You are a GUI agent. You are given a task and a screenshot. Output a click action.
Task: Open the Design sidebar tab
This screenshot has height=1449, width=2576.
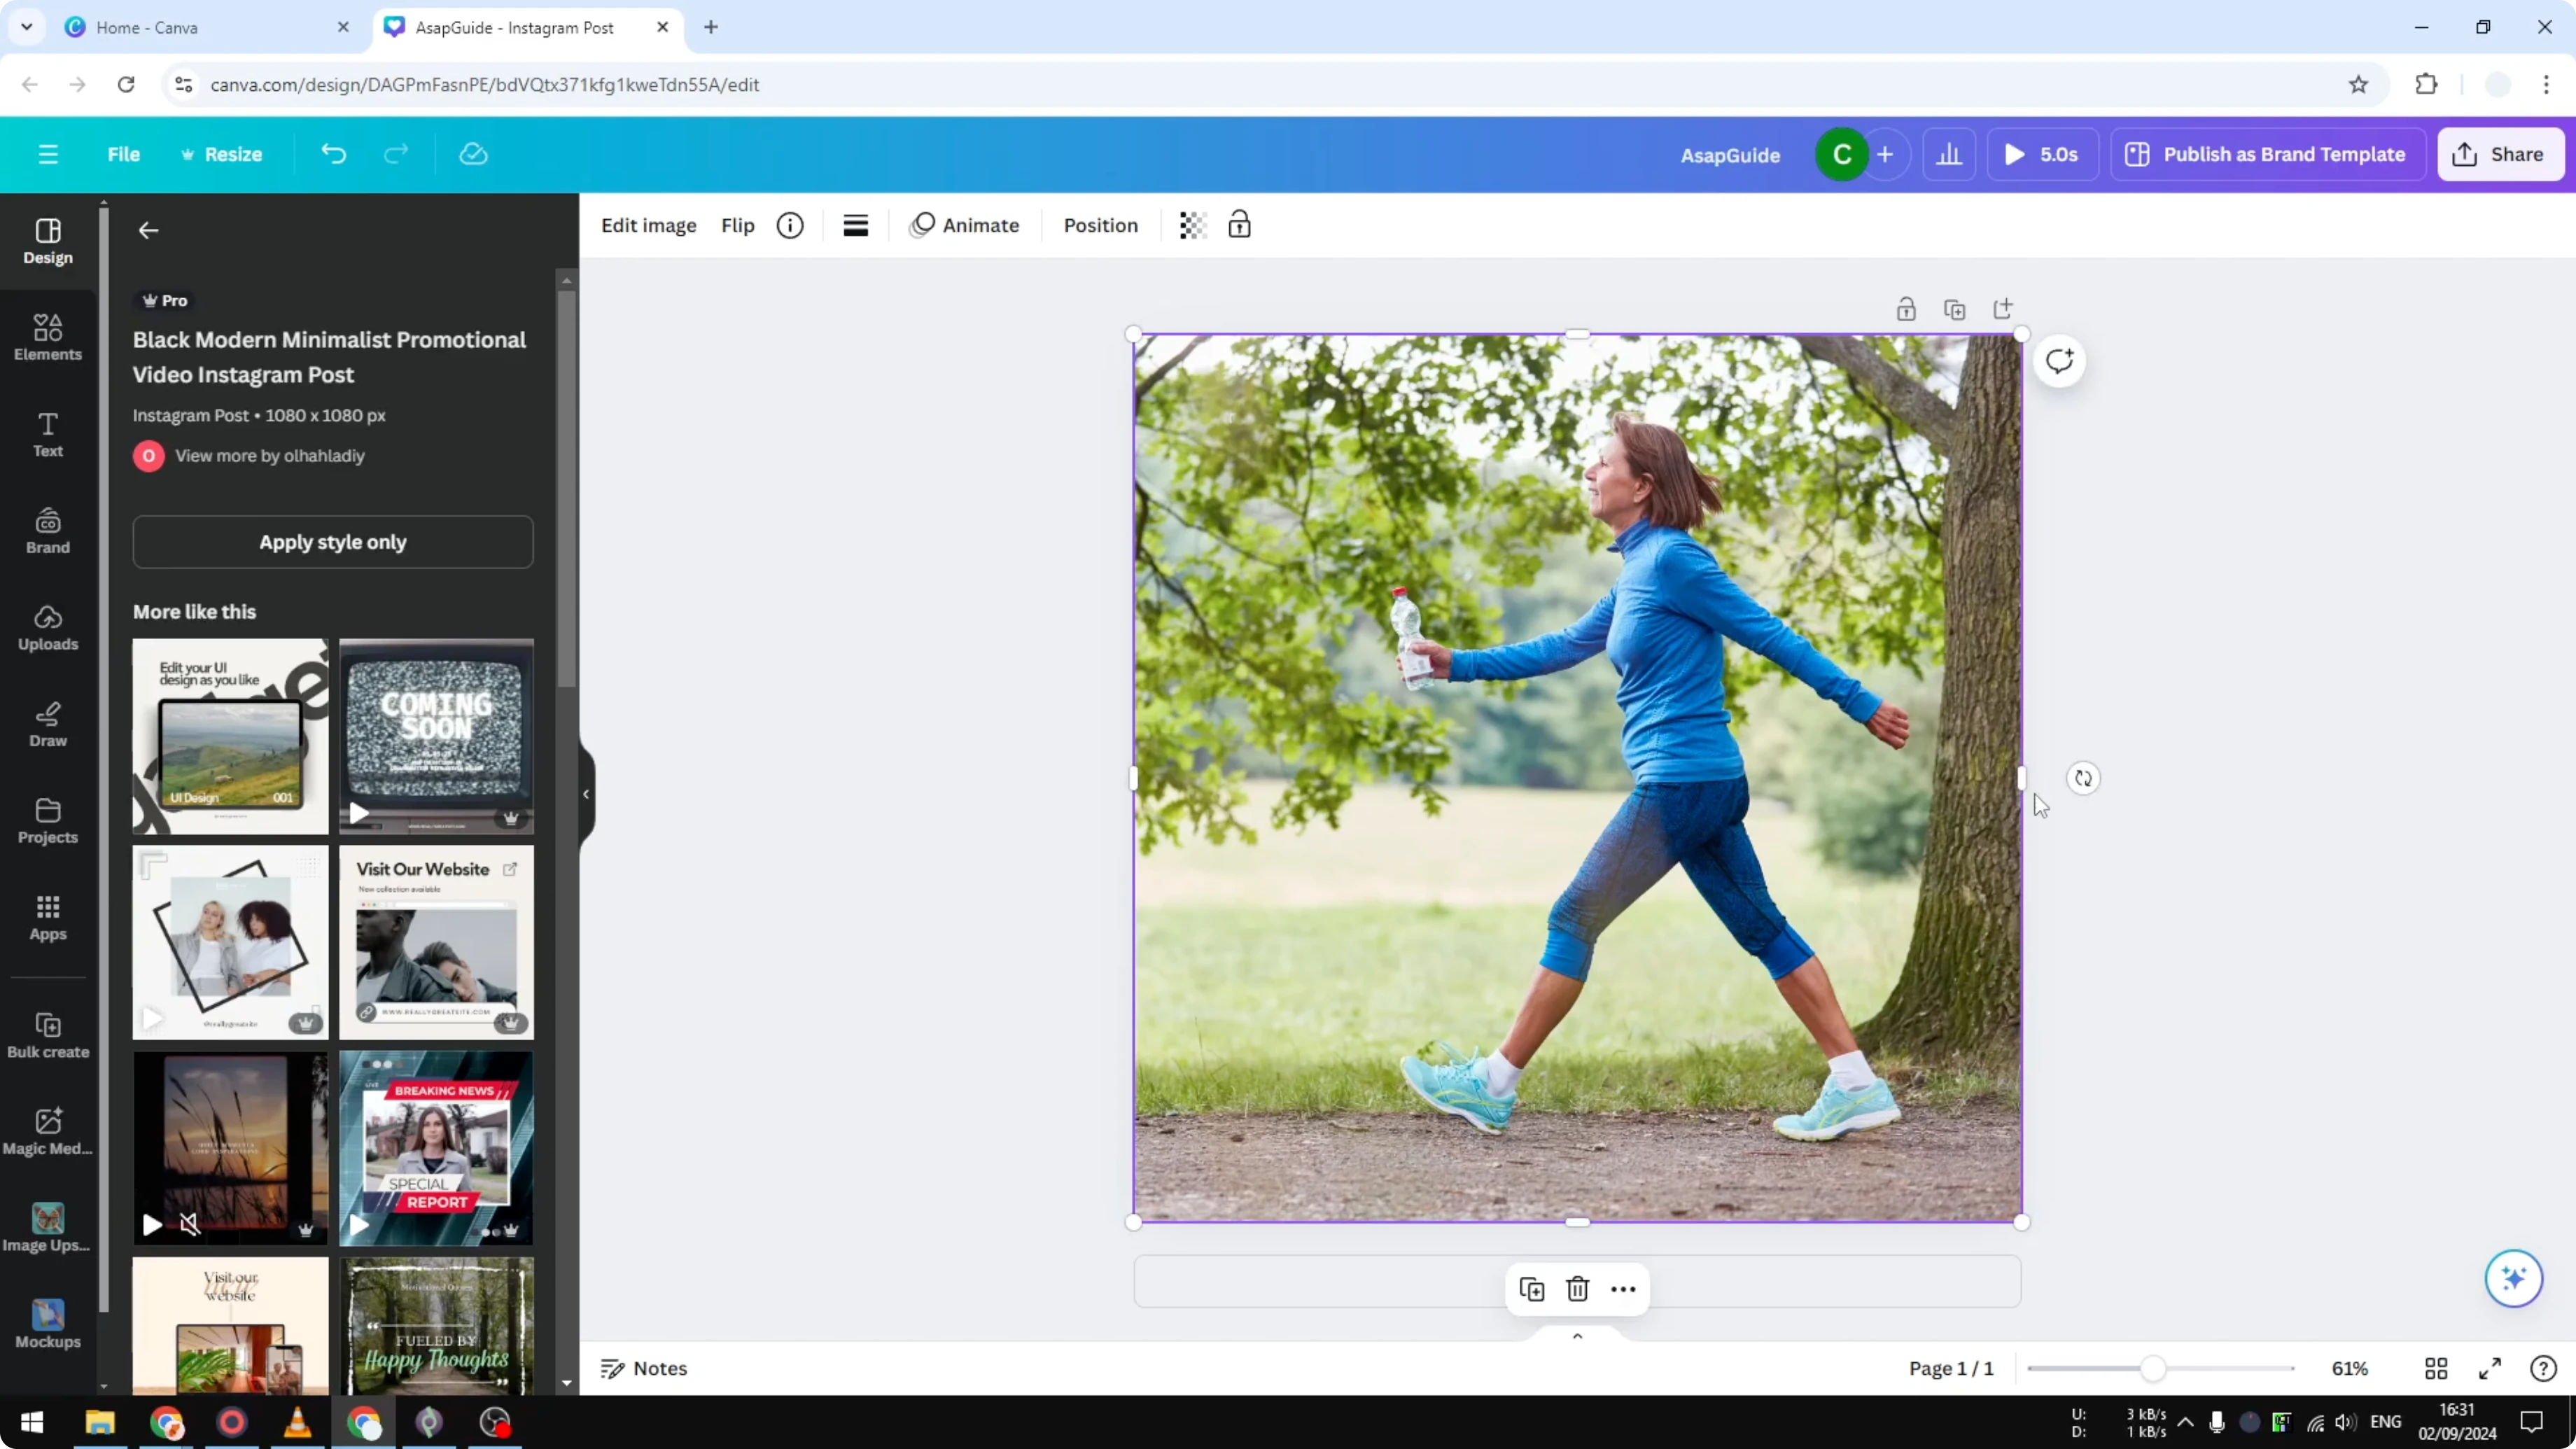[48, 242]
